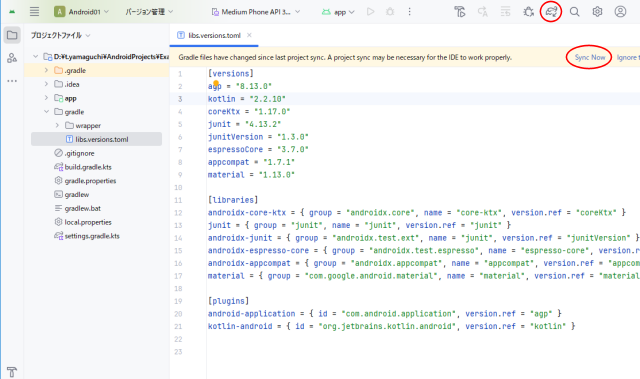Open IDE settings gear icon

pos(597,12)
